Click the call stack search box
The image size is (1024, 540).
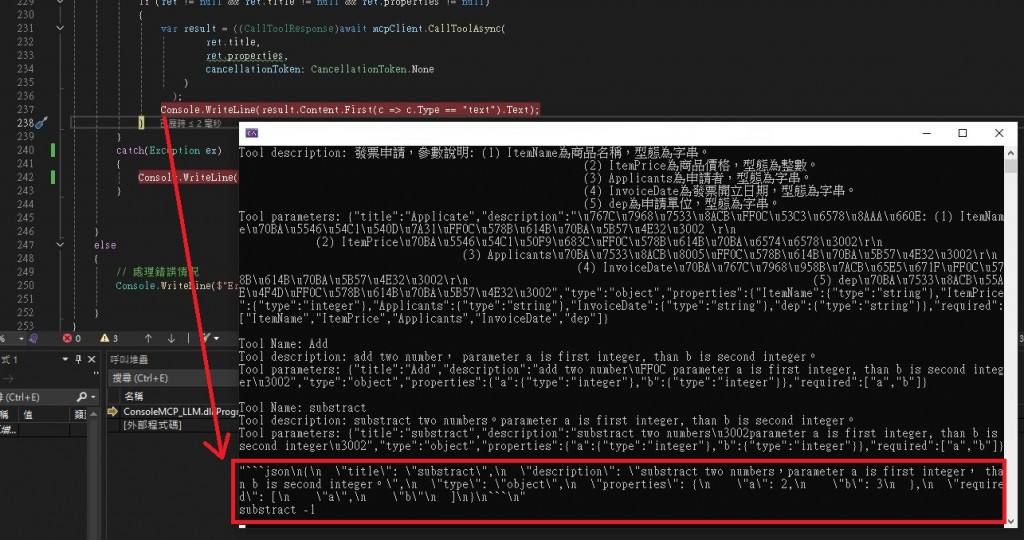(172, 378)
